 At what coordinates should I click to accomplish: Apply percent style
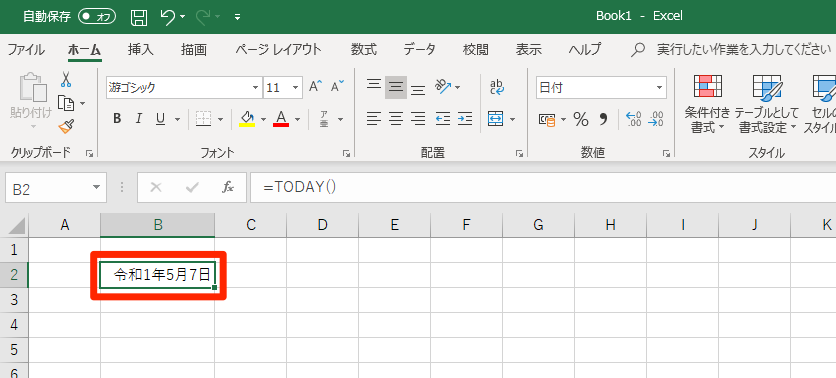(581, 119)
